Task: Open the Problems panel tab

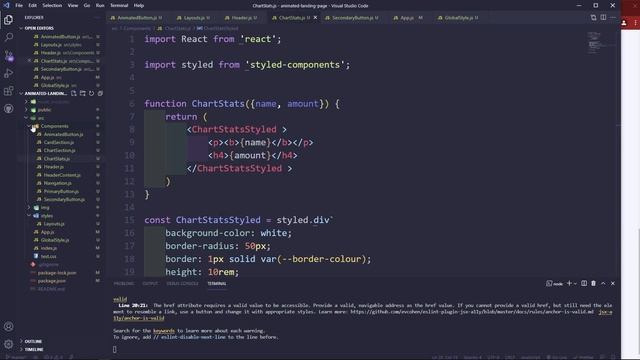Action: pyautogui.click(x=124, y=283)
